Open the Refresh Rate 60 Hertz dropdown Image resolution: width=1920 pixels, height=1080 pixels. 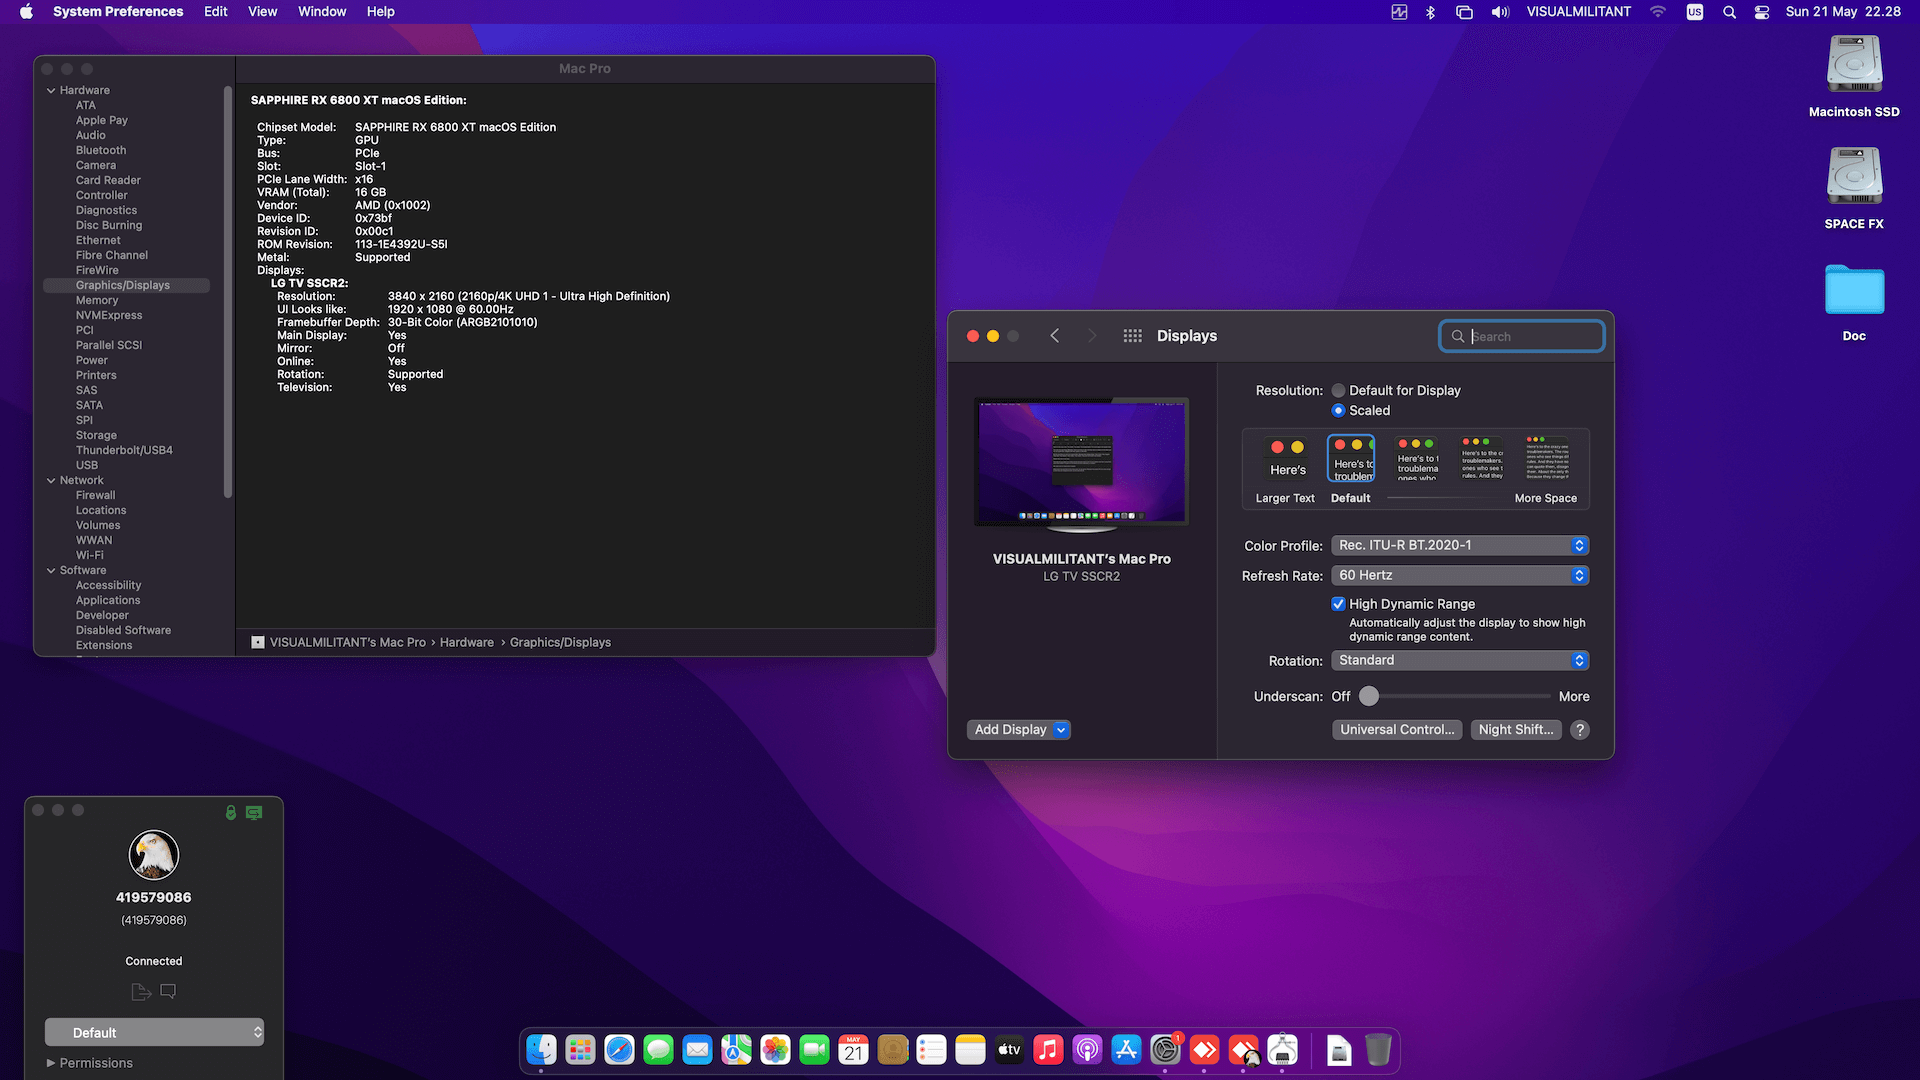click(x=1460, y=576)
